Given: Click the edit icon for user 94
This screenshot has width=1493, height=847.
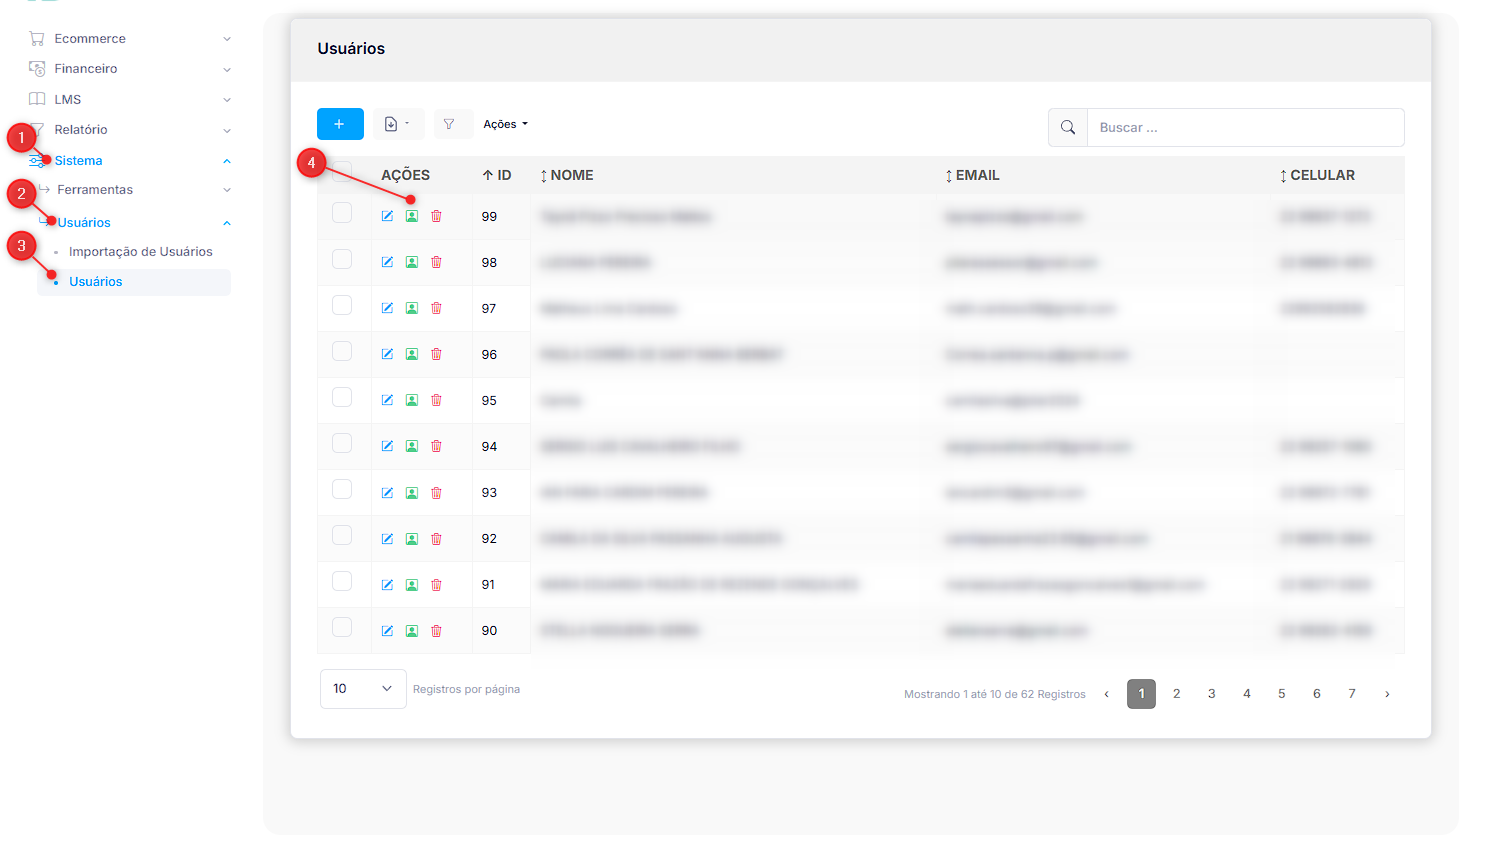Looking at the screenshot, I should tap(387, 446).
